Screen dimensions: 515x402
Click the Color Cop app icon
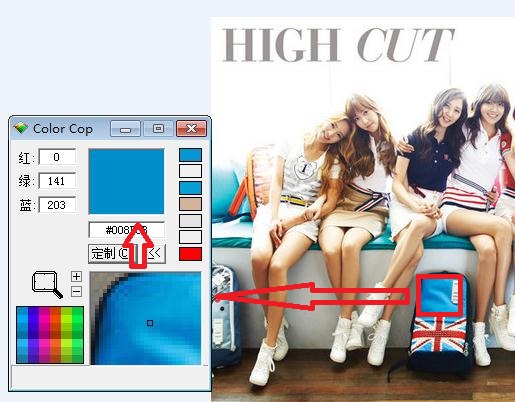tap(21, 128)
